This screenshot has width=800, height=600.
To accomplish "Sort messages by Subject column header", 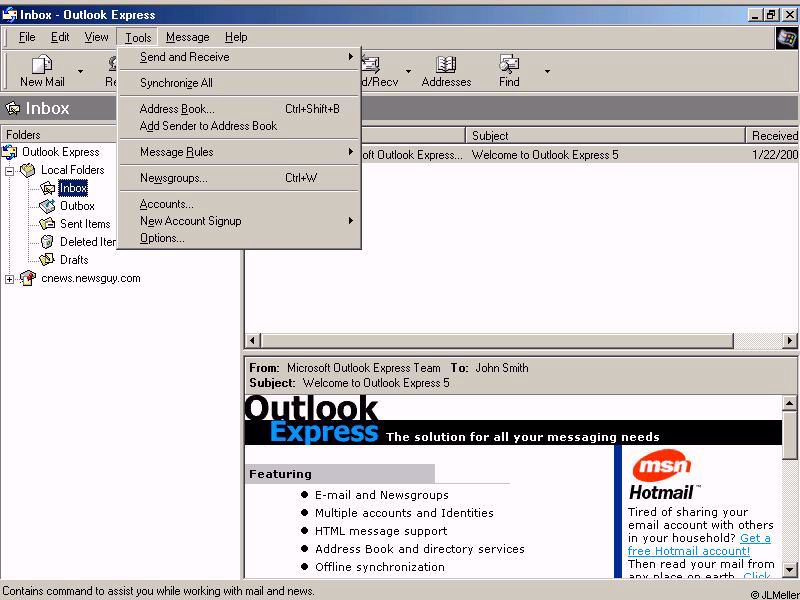I will tap(605, 135).
